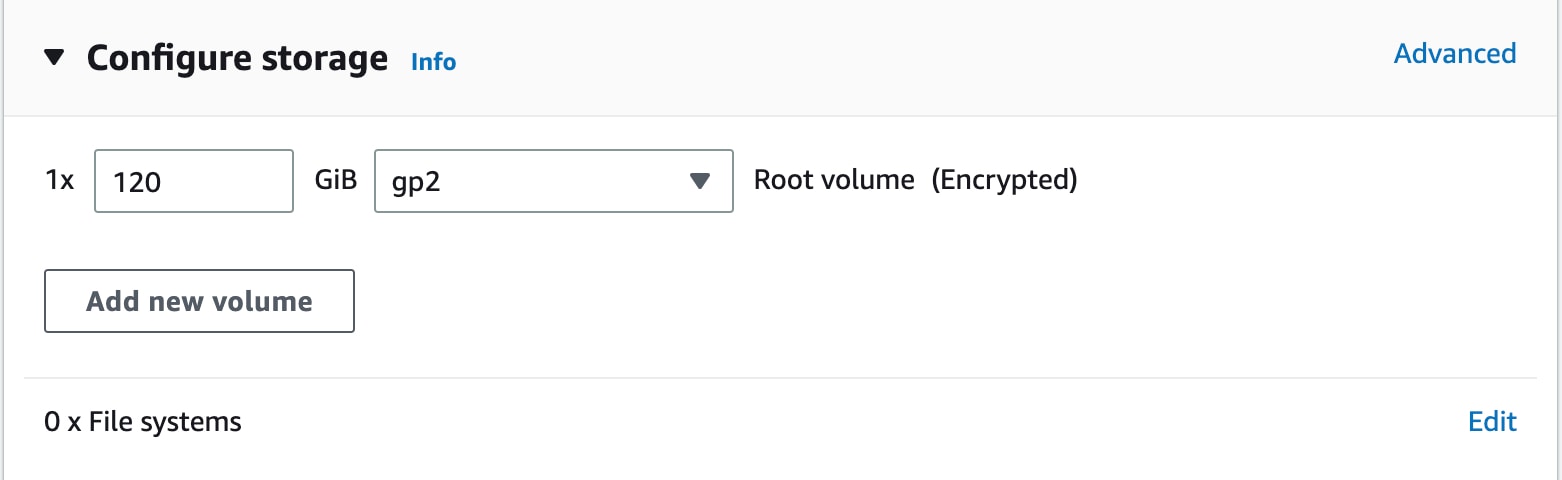Image resolution: width=1562 pixels, height=480 pixels.
Task: Select the Root volume label text
Action: (x=834, y=180)
